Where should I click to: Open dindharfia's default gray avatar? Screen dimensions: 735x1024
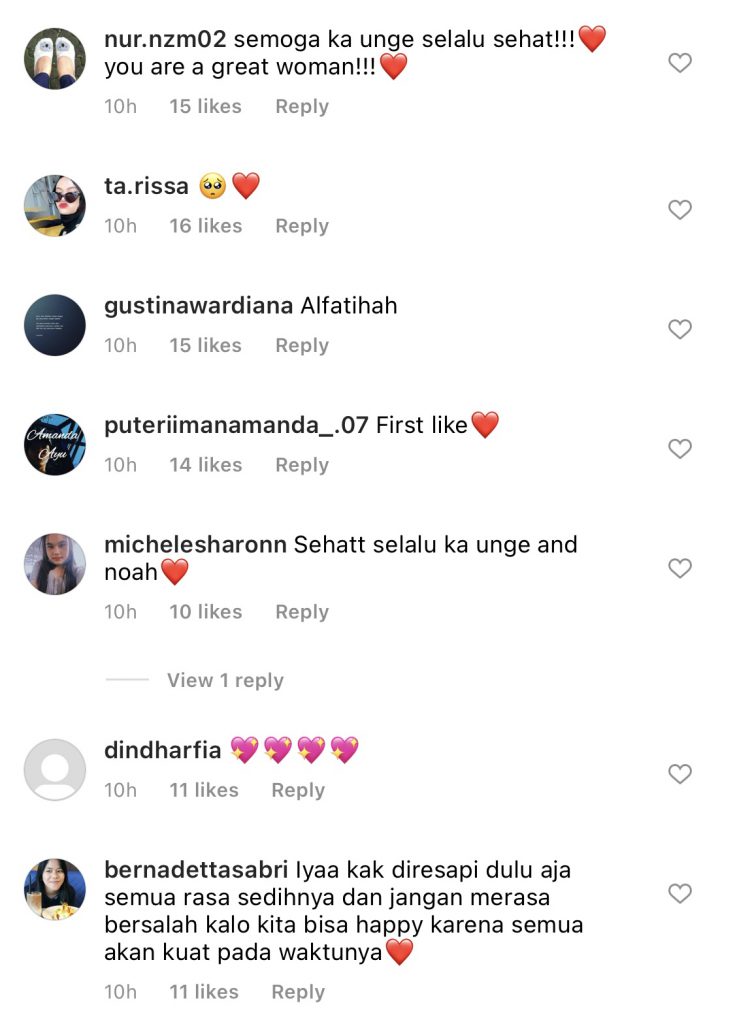[55, 770]
